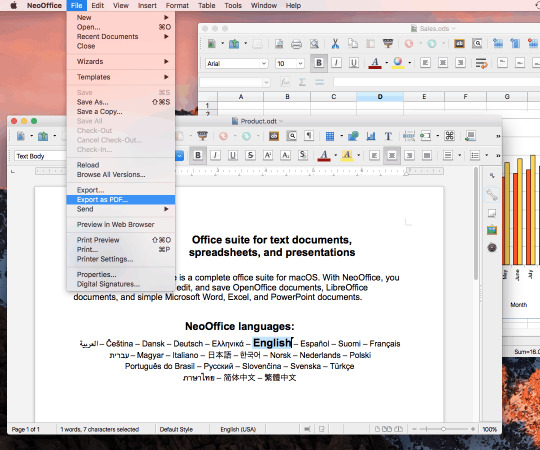Click the Insert Chart icon in Writer toolbar

(x=371, y=136)
